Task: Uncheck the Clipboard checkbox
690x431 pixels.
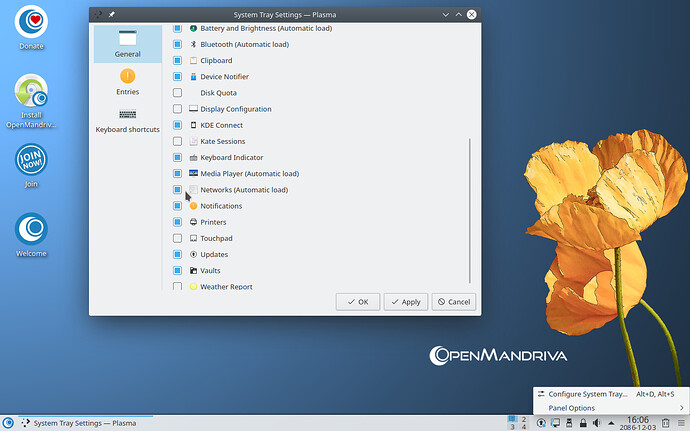Action: click(177, 60)
